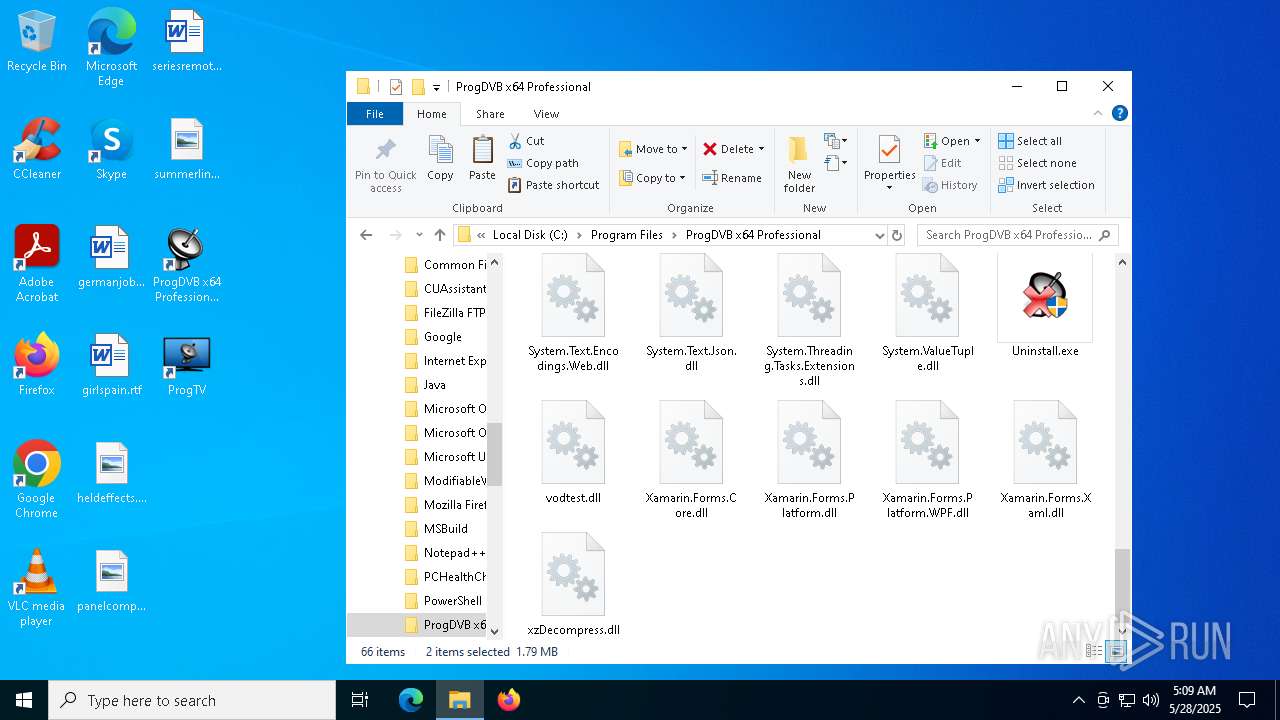Open Easy access dropdown
1280x720 pixels.
[x=836, y=163]
